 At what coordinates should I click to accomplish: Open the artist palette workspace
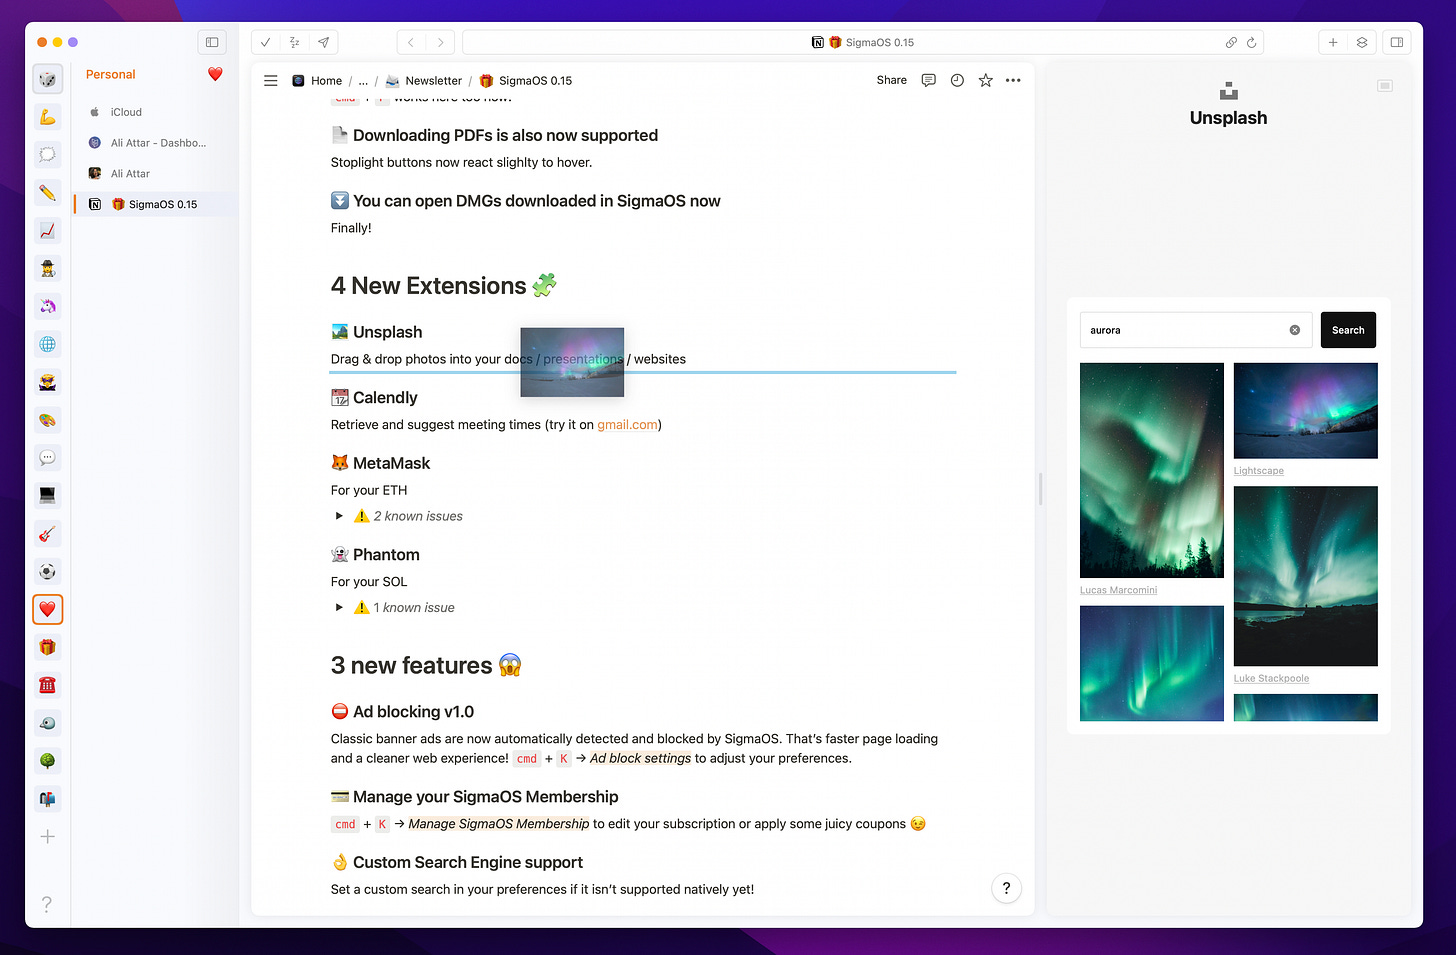(x=47, y=420)
